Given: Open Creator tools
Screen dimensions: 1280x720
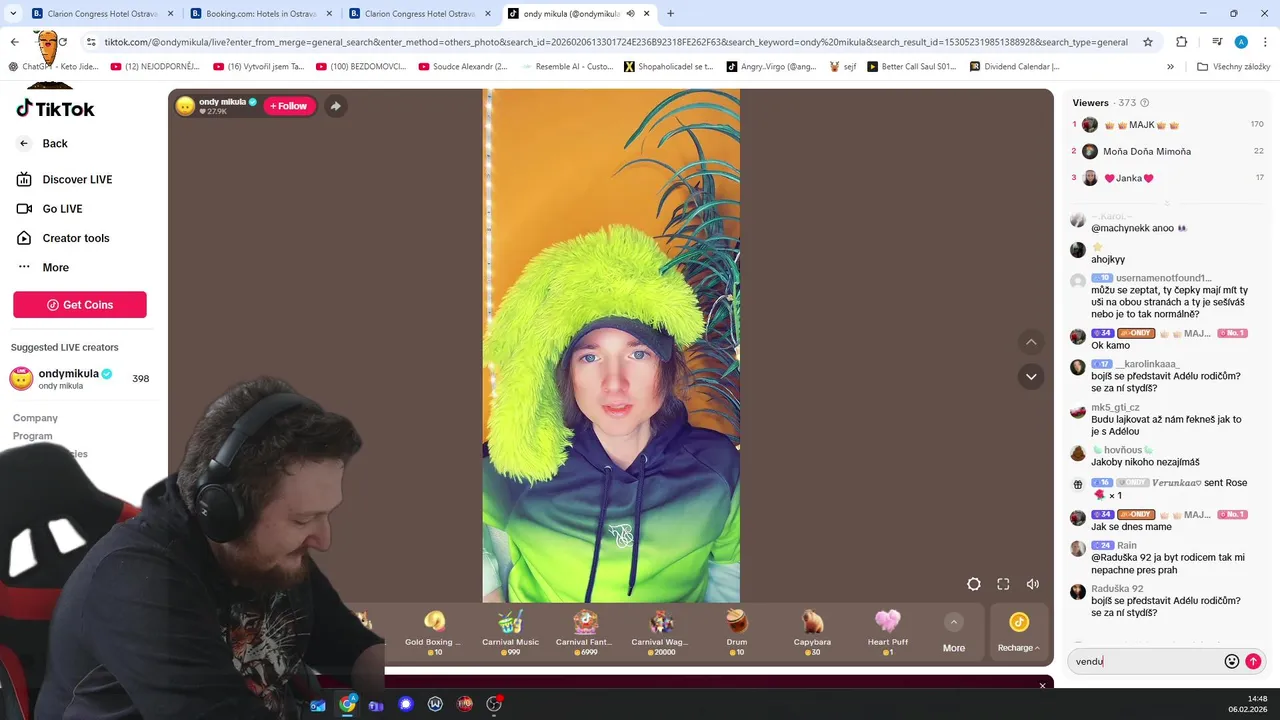Looking at the screenshot, I should point(62,238).
